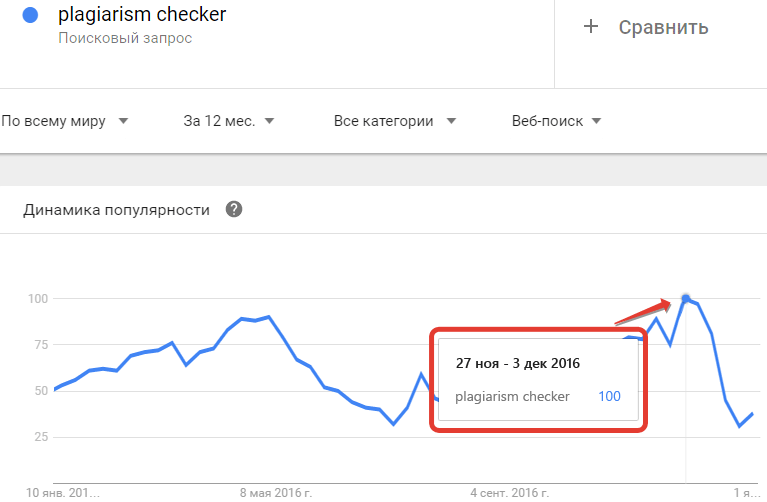
Task: Click the Поисковый запрос subtitle
Action: click(125, 38)
